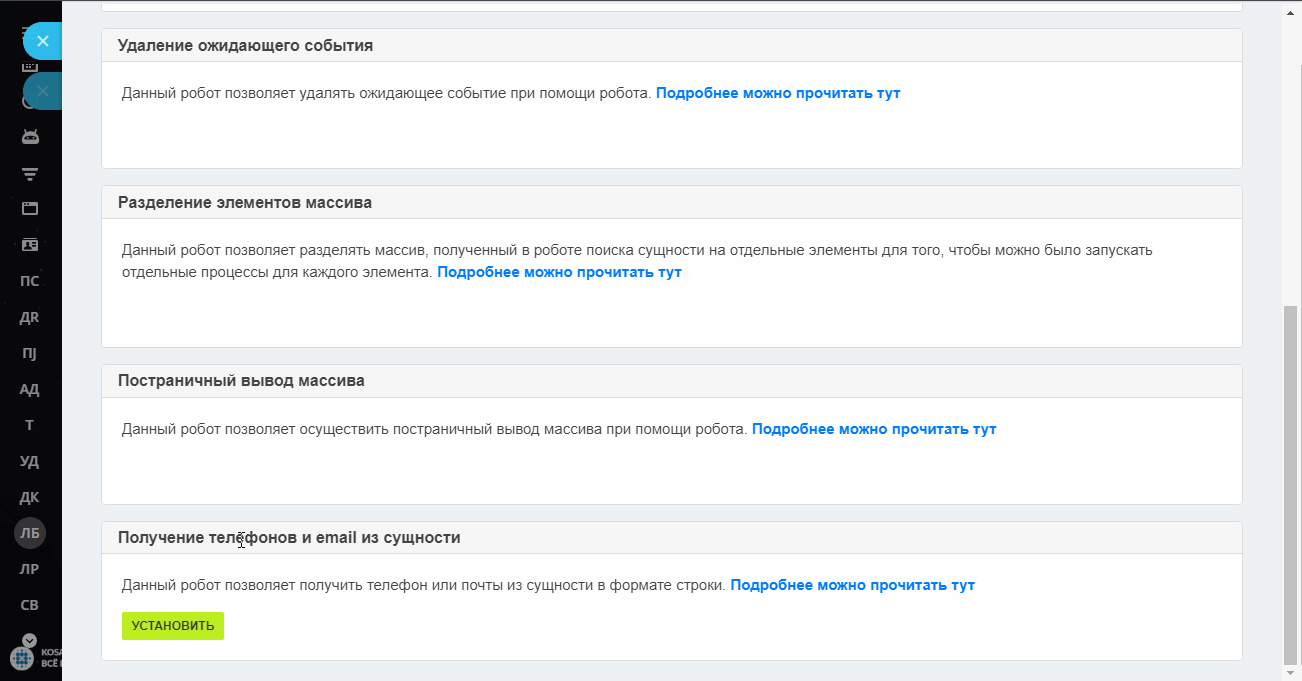1302x681 pixels.
Task: Open the contact card icon in sidebar
Action: click(x=30, y=245)
